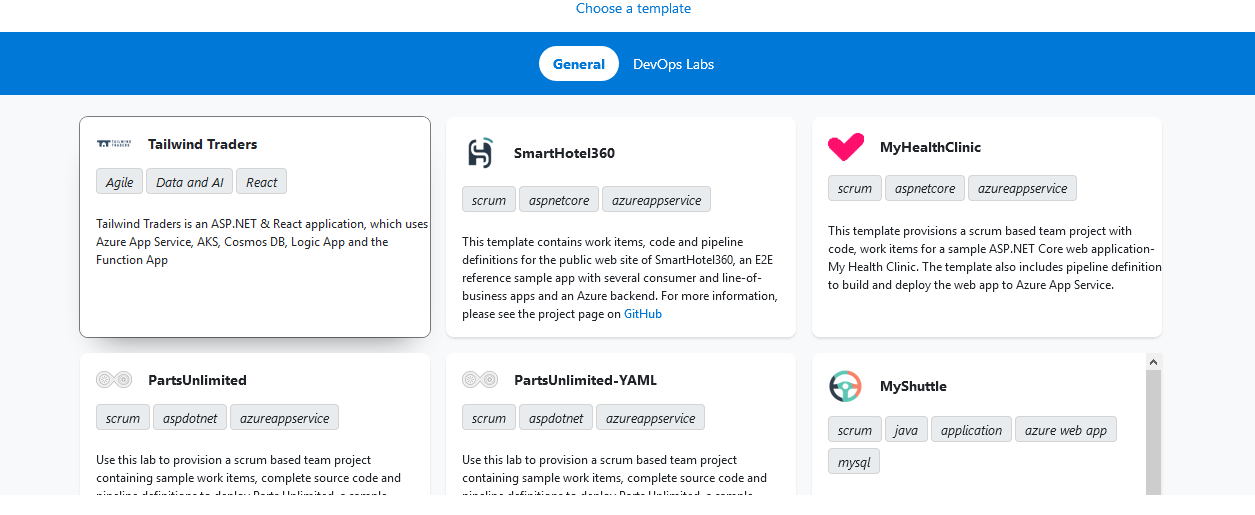This screenshot has height=515, width=1255.
Task: Click the Data and AI tag
Action: coord(189,182)
